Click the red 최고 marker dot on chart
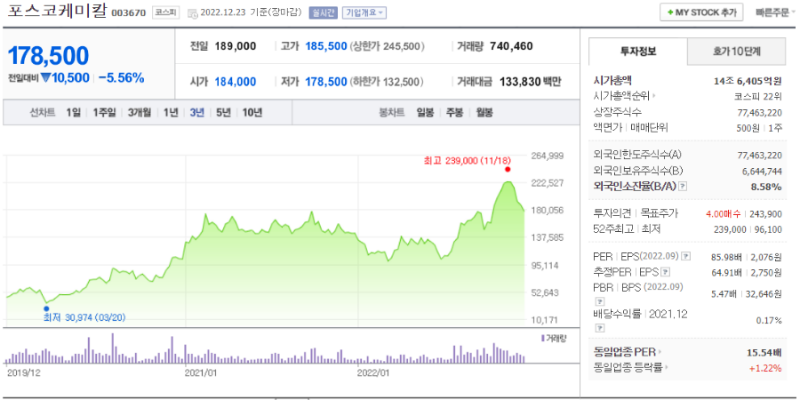800x400 pixels. pos(507,169)
